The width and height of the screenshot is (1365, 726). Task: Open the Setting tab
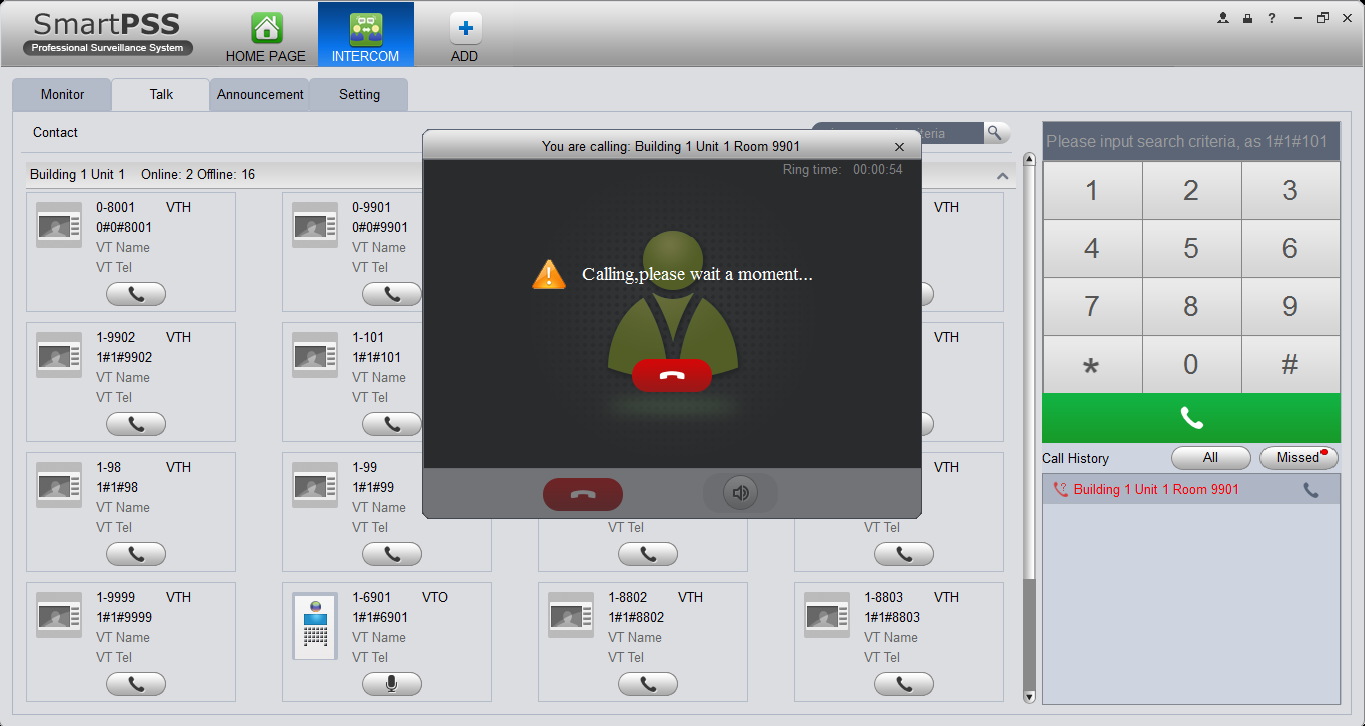359,95
